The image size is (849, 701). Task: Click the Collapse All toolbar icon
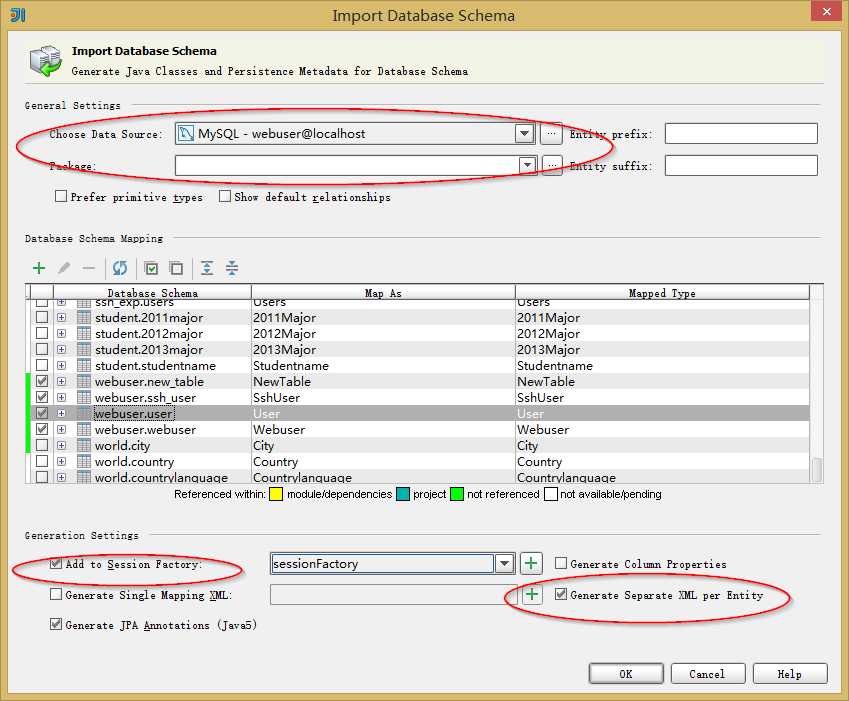coord(232,268)
